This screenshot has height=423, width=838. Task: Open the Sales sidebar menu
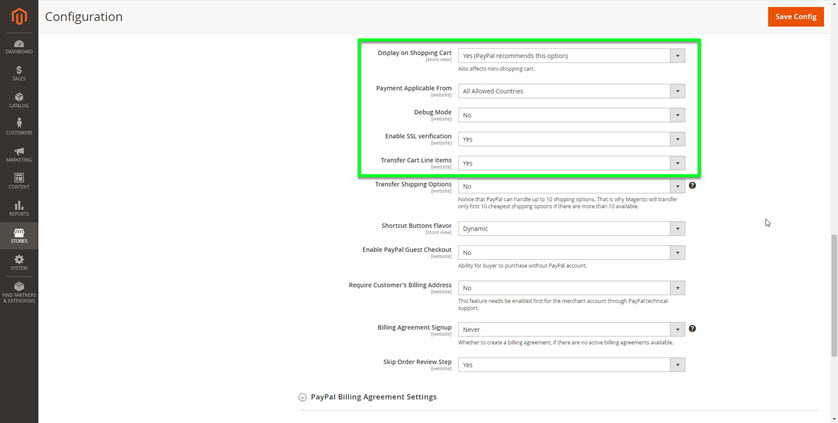point(19,73)
